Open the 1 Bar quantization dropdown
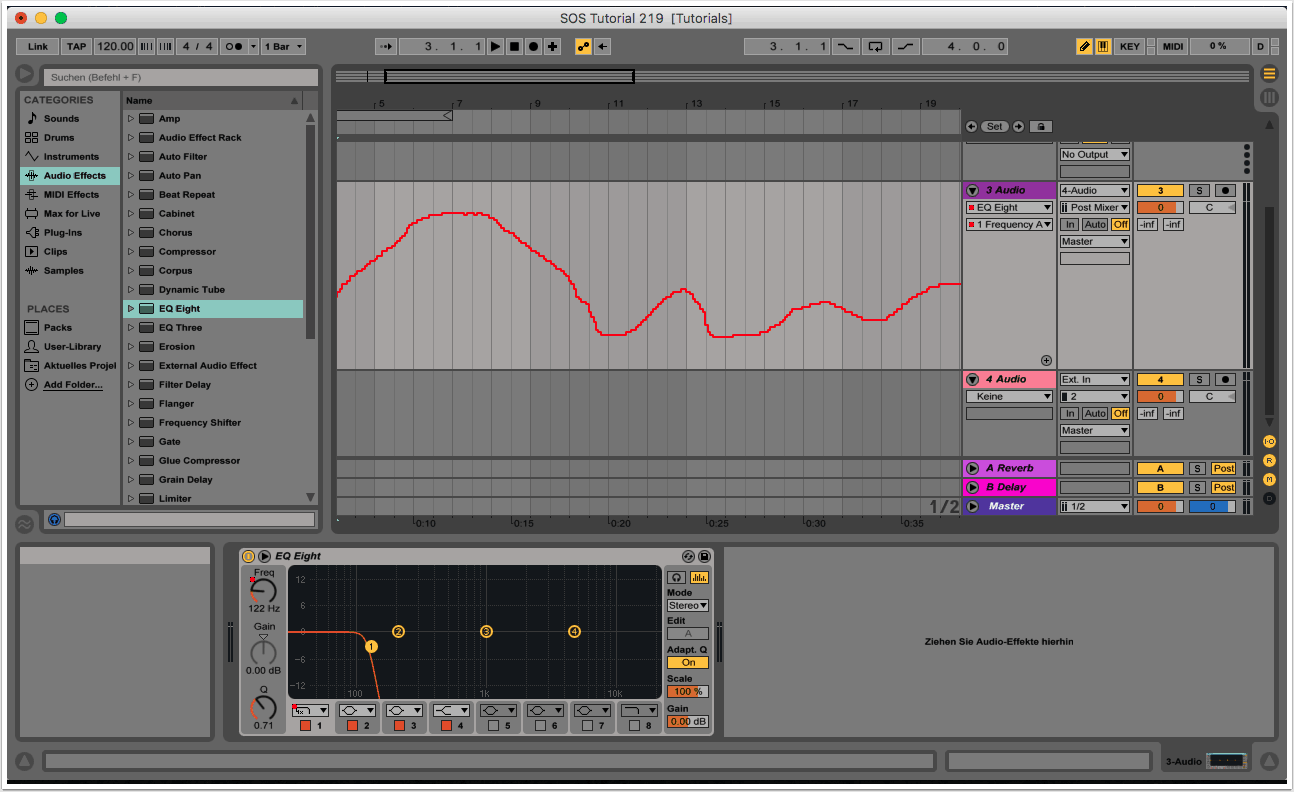Image resolution: width=1294 pixels, height=792 pixels. [284, 47]
